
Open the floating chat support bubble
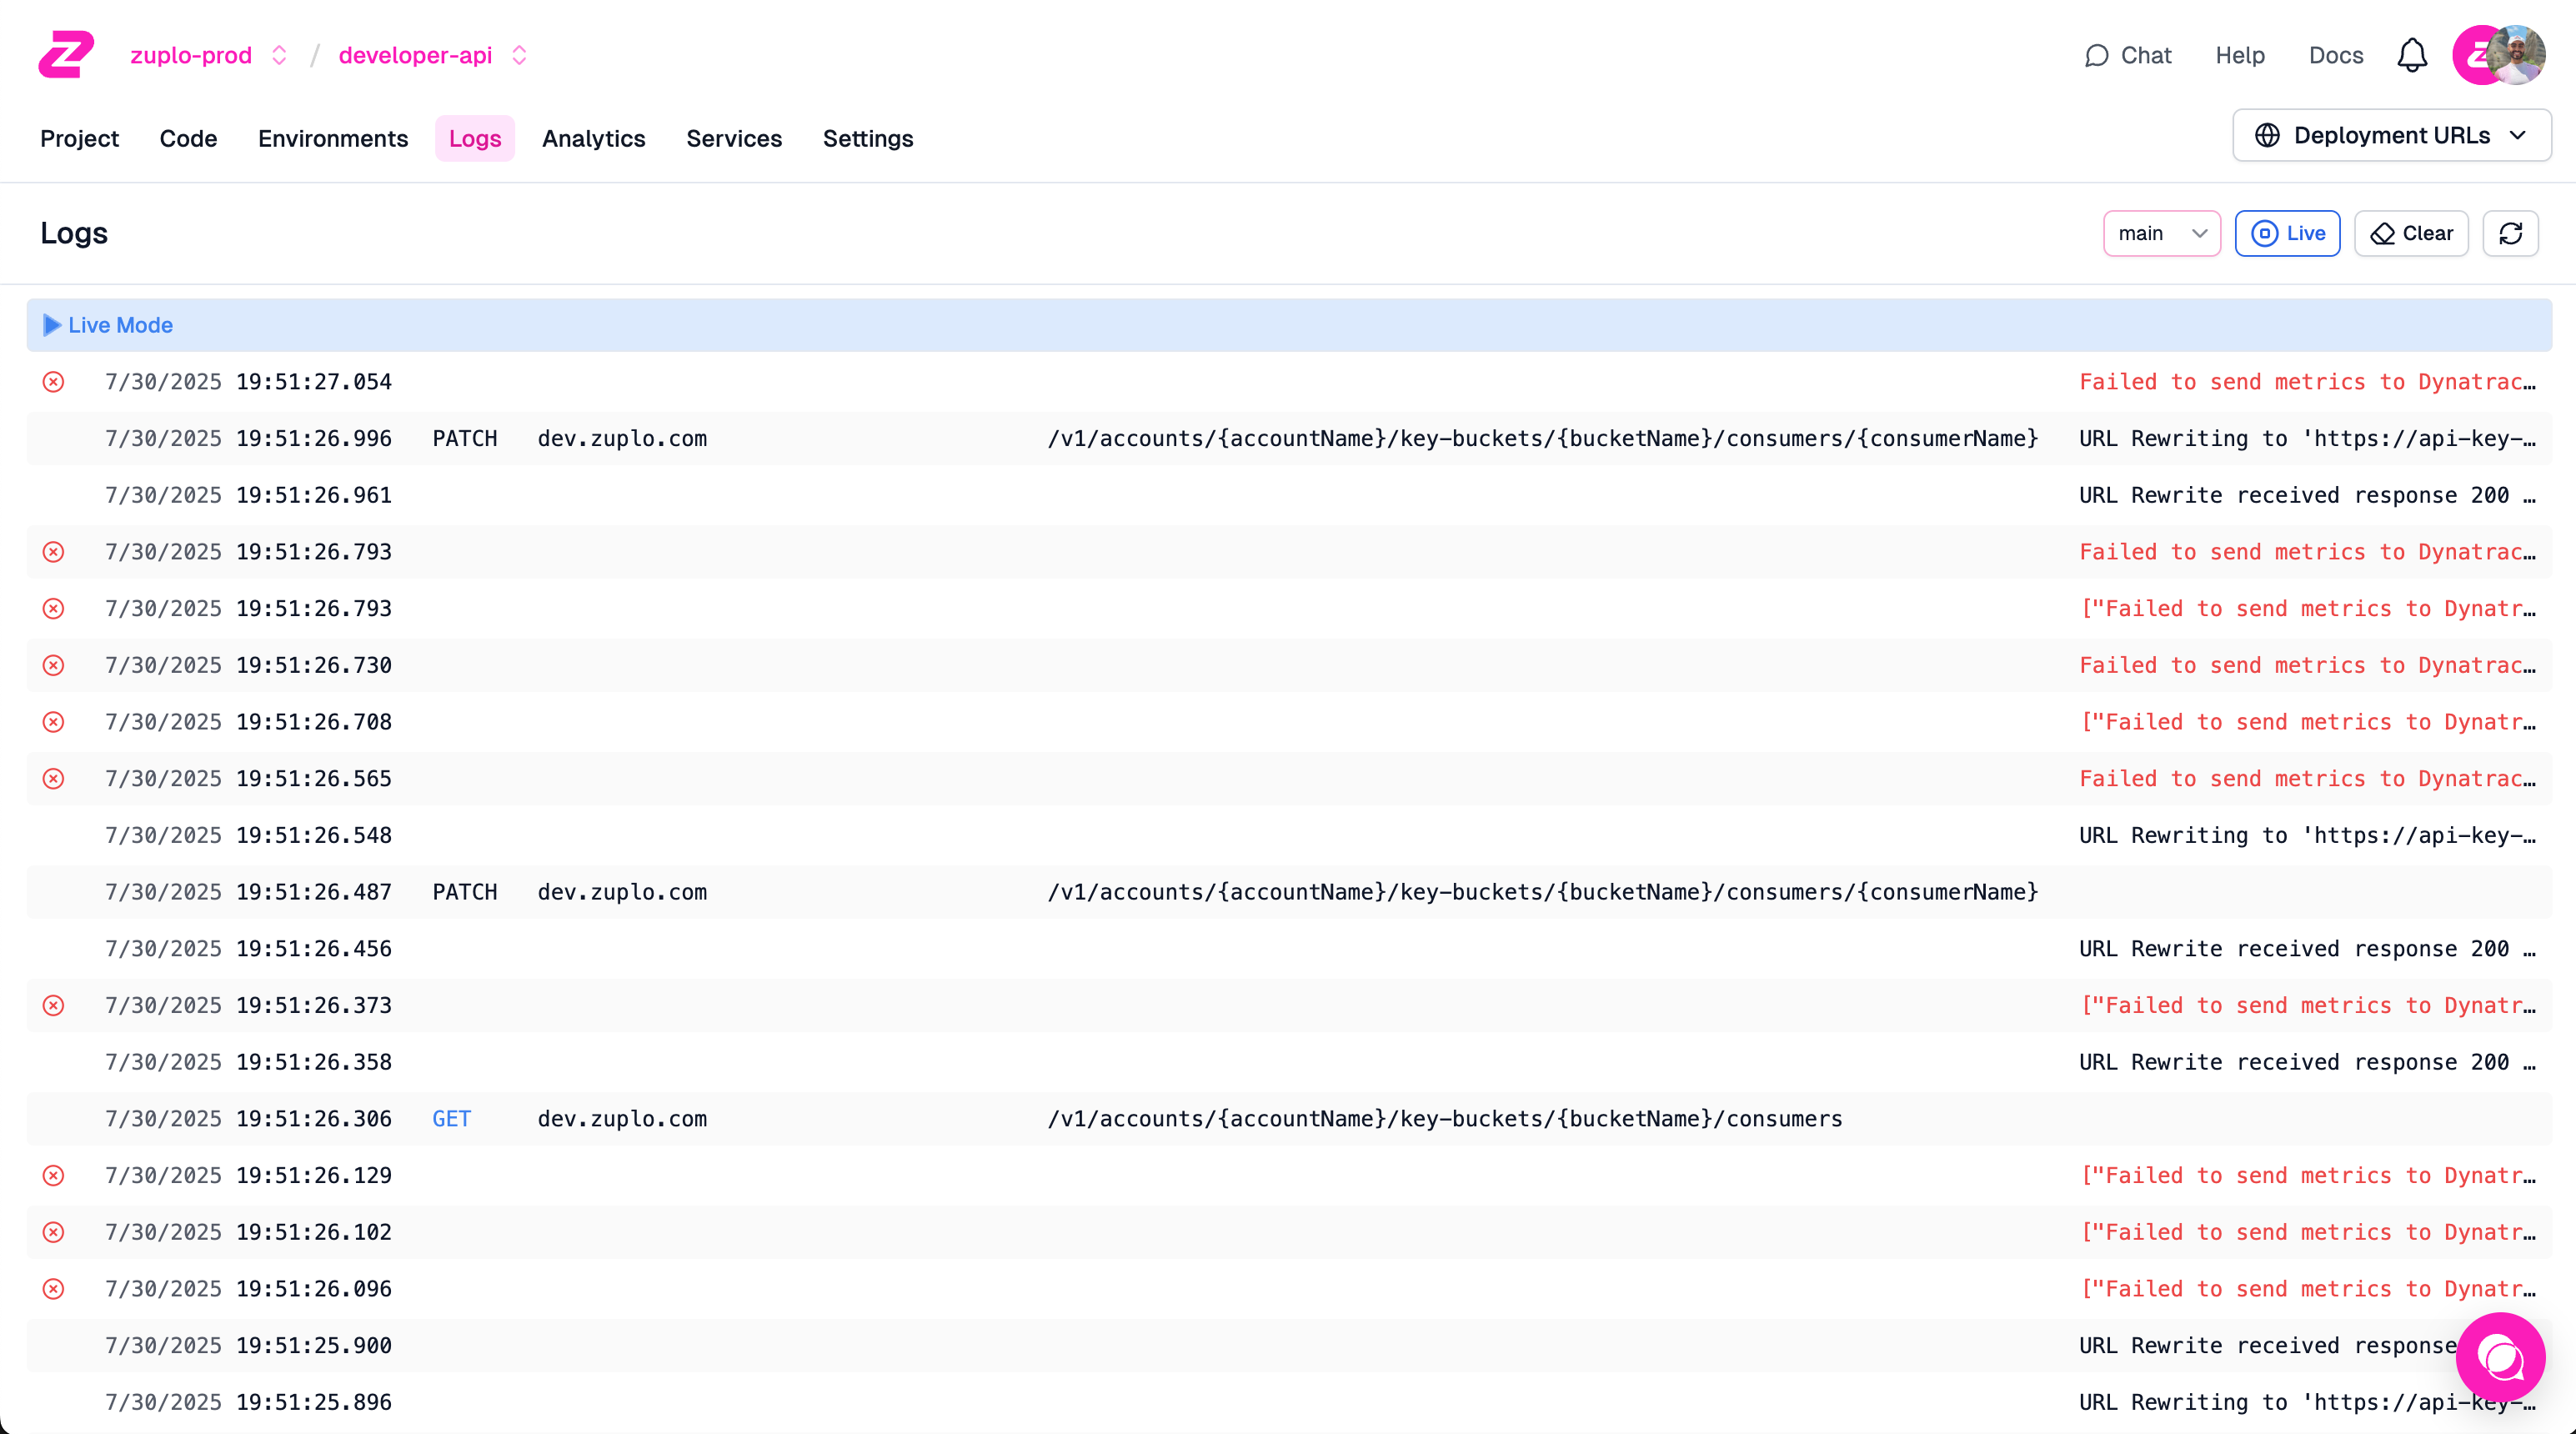(x=2500, y=1357)
